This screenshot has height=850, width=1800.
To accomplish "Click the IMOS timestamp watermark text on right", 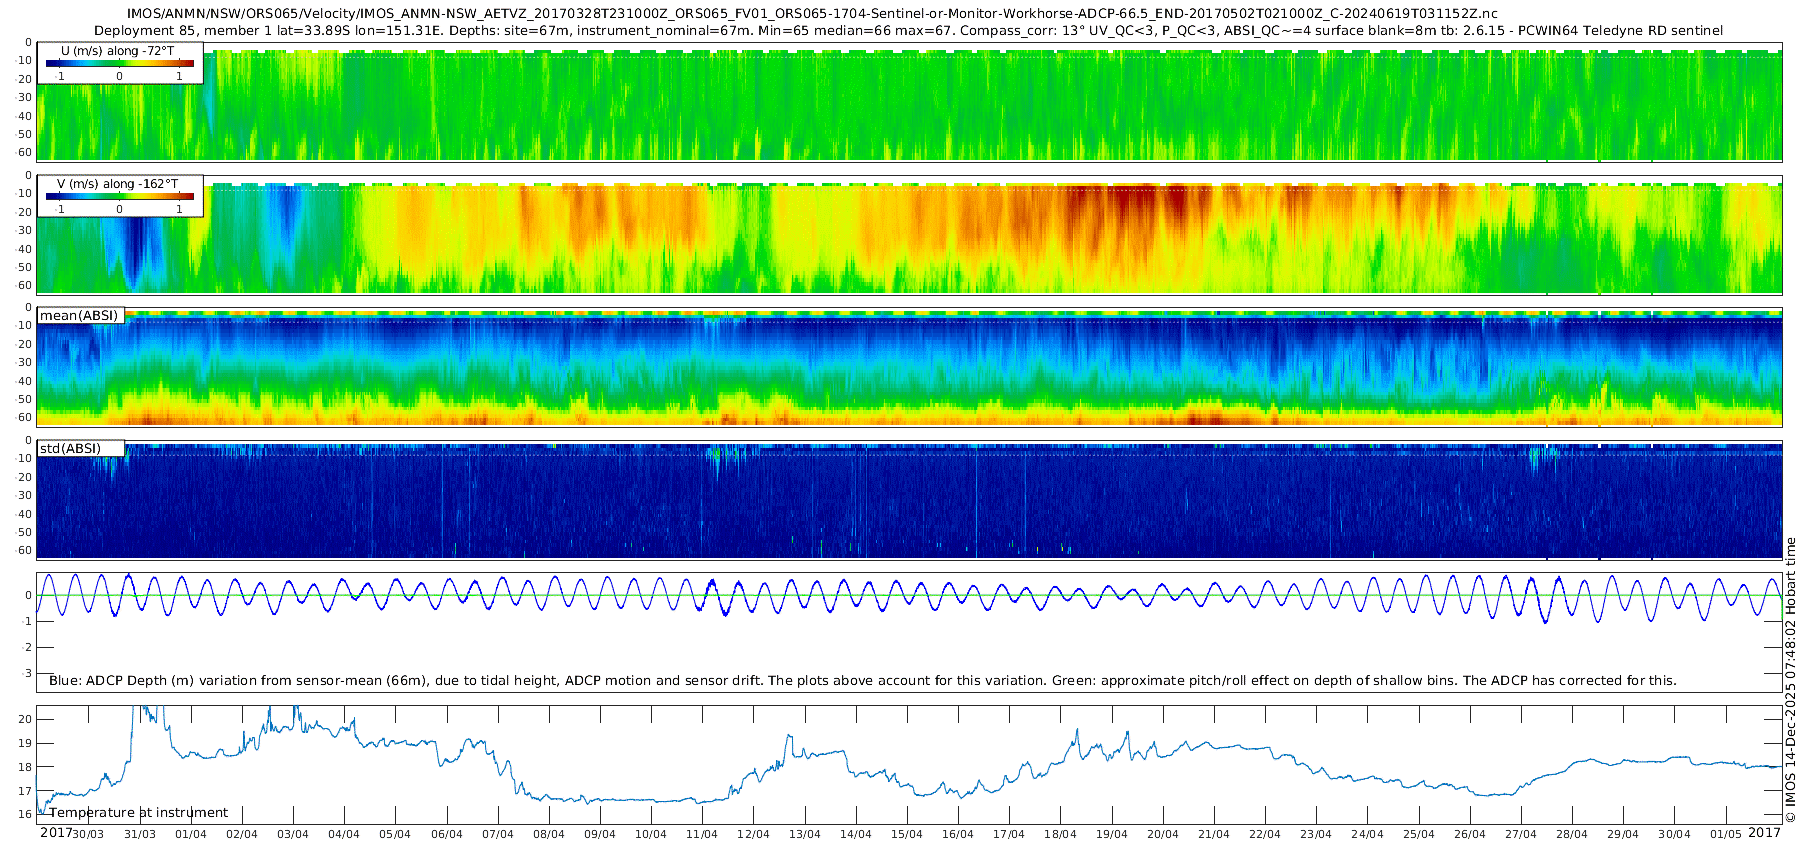I will point(1791,680).
